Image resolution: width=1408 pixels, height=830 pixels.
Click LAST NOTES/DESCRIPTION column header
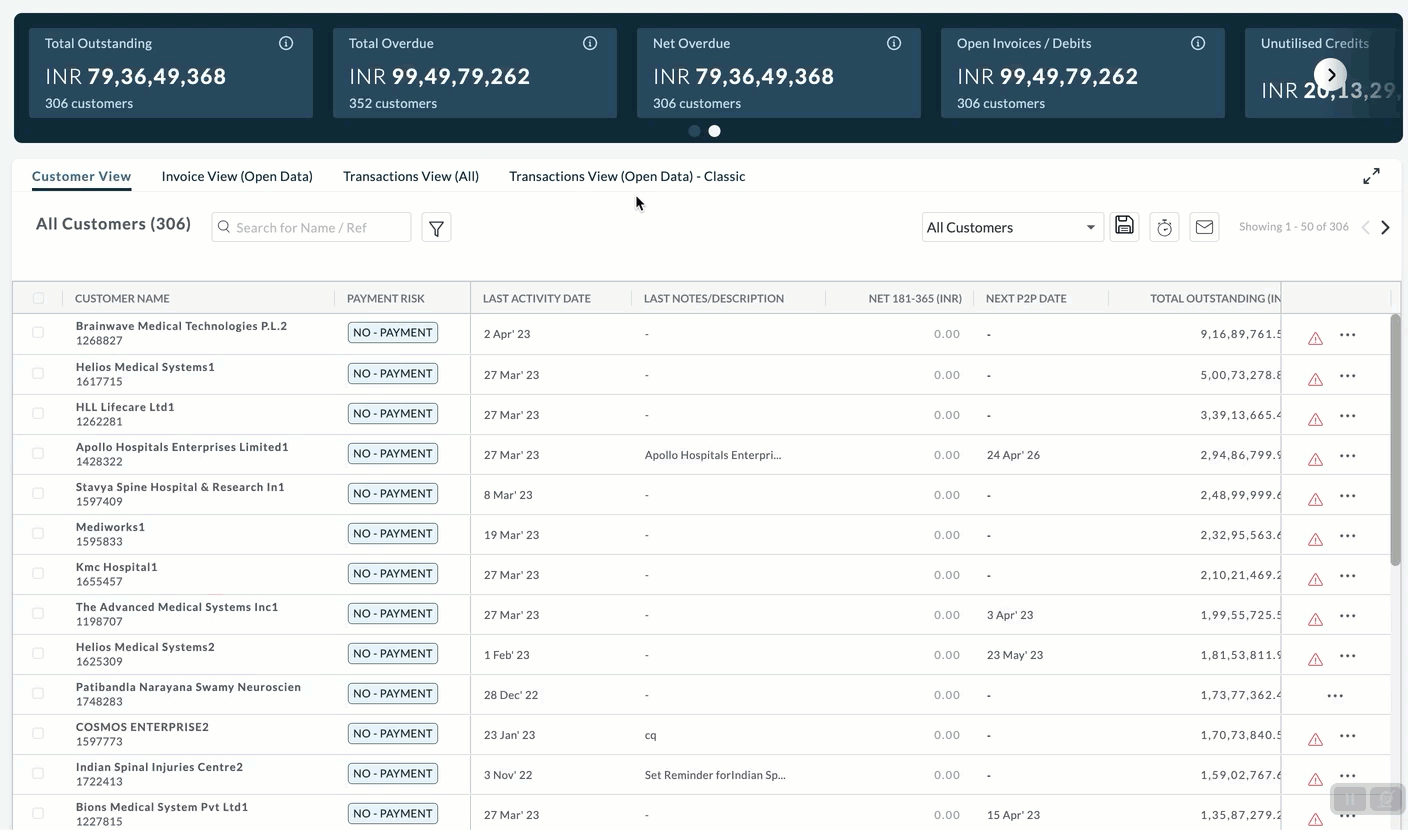pos(714,298)
